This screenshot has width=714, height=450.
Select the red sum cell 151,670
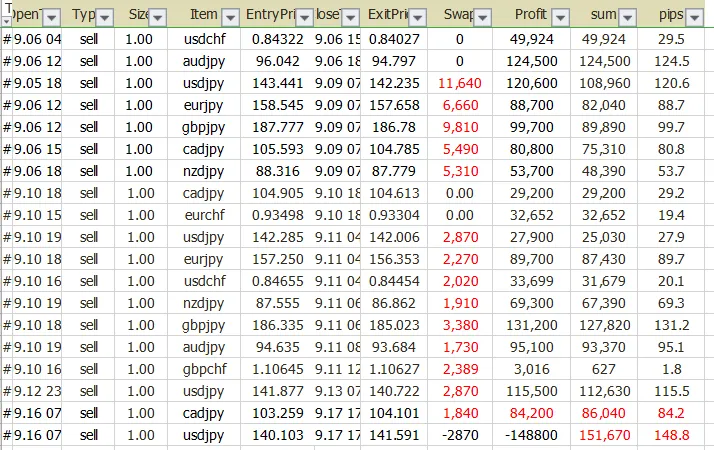(604, 435)
